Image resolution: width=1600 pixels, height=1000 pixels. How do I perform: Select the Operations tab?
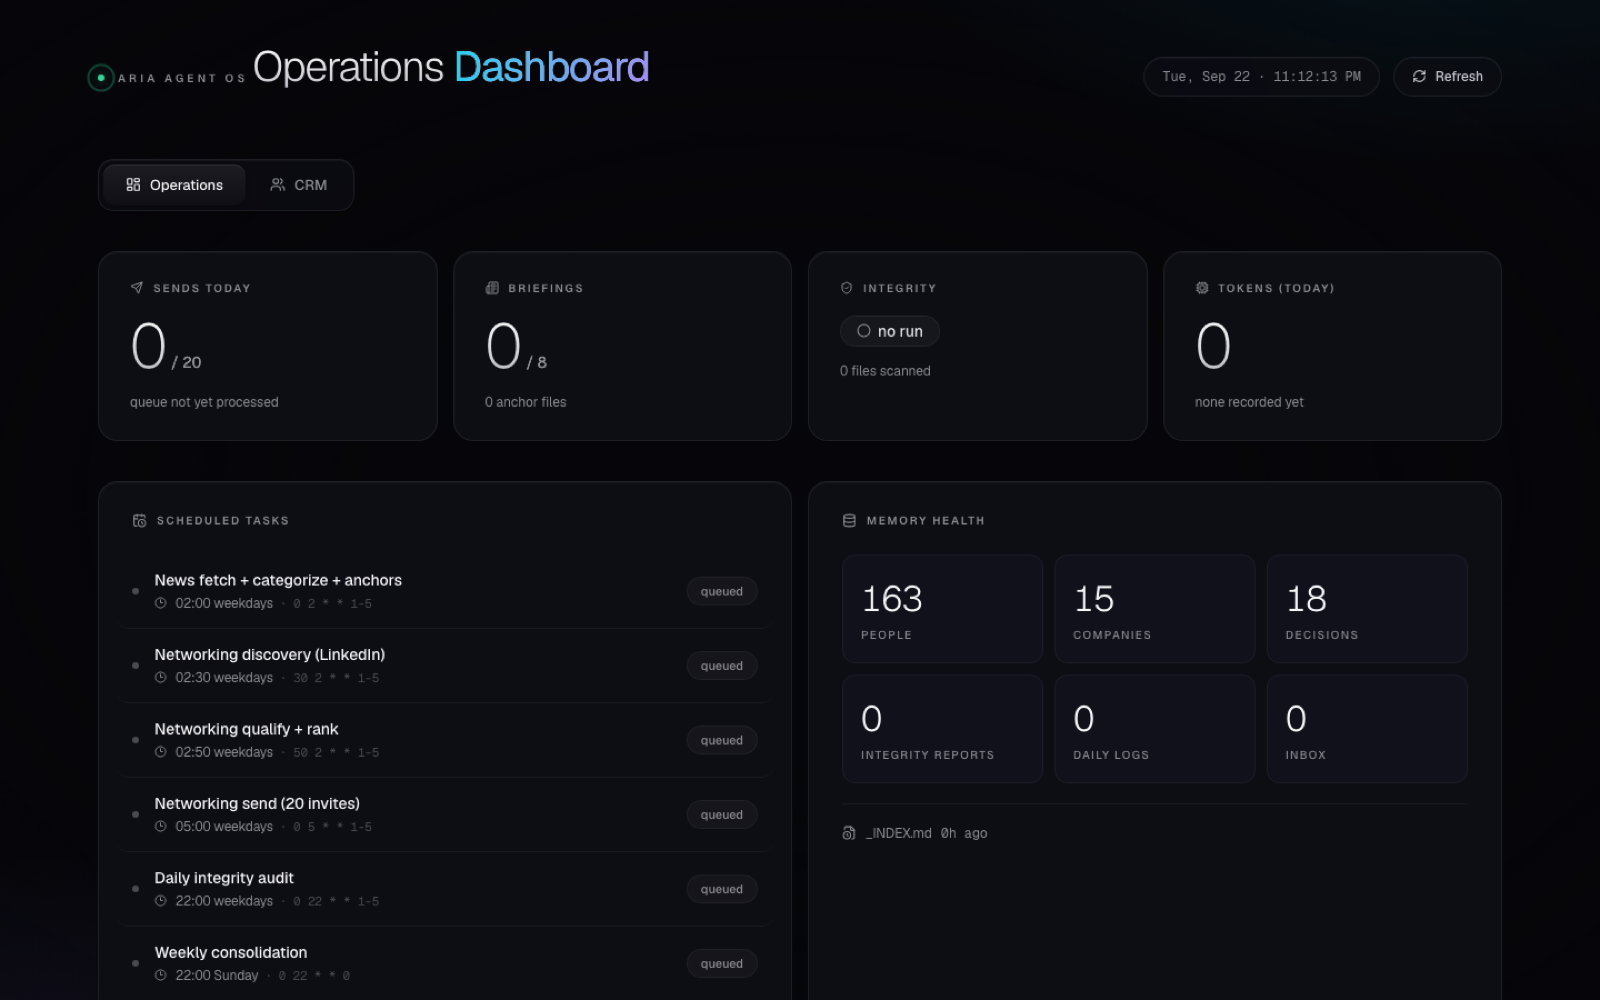174,185
